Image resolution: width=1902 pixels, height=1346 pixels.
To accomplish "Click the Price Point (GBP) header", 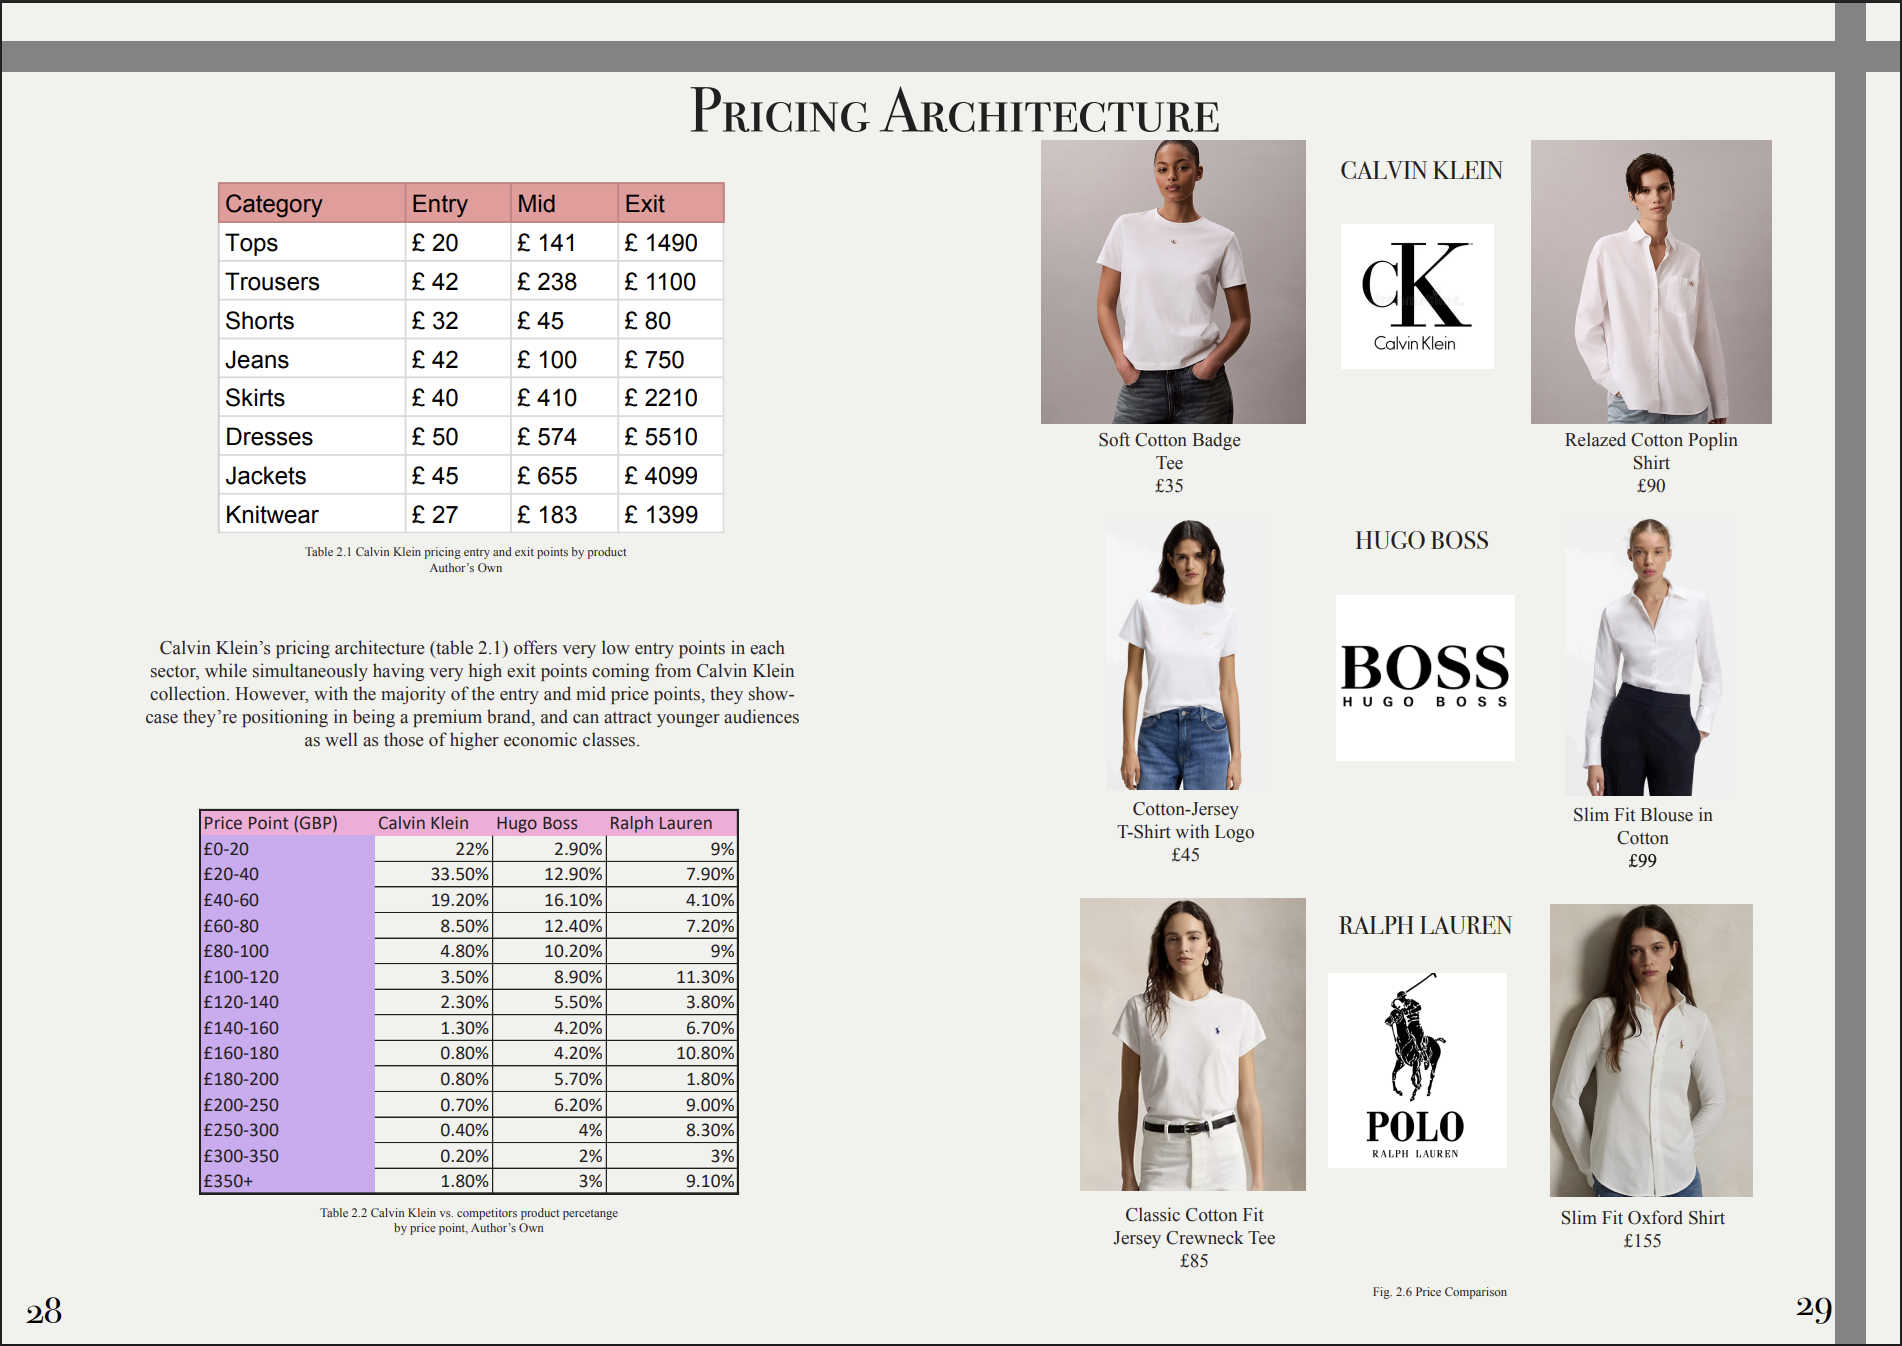I will click(270, 823).
